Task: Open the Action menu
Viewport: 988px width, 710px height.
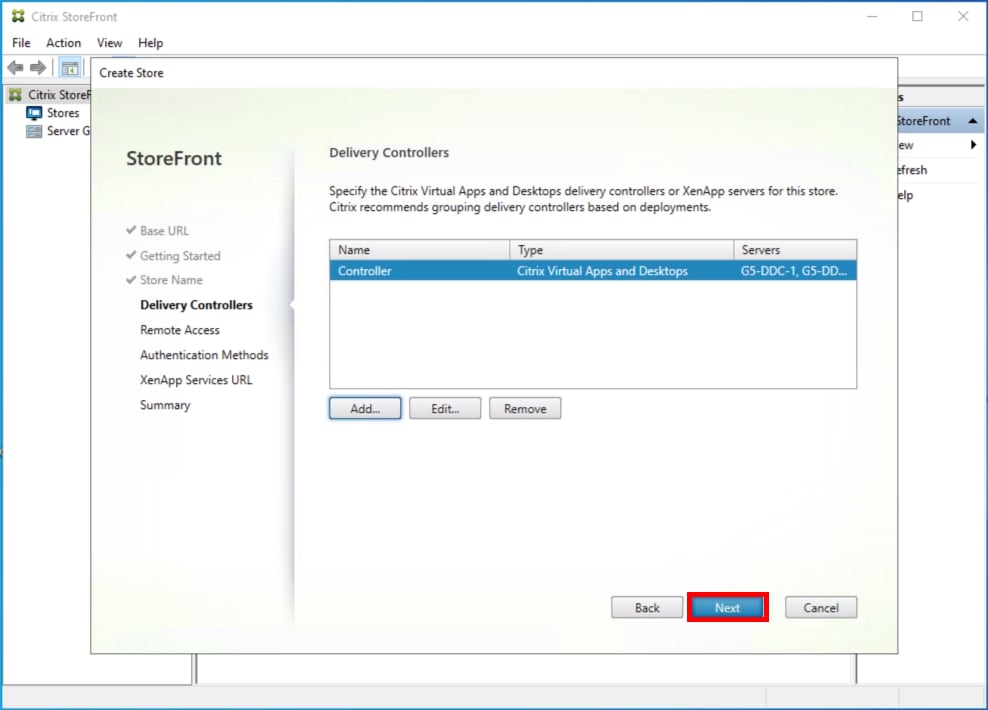Action: 64,43
